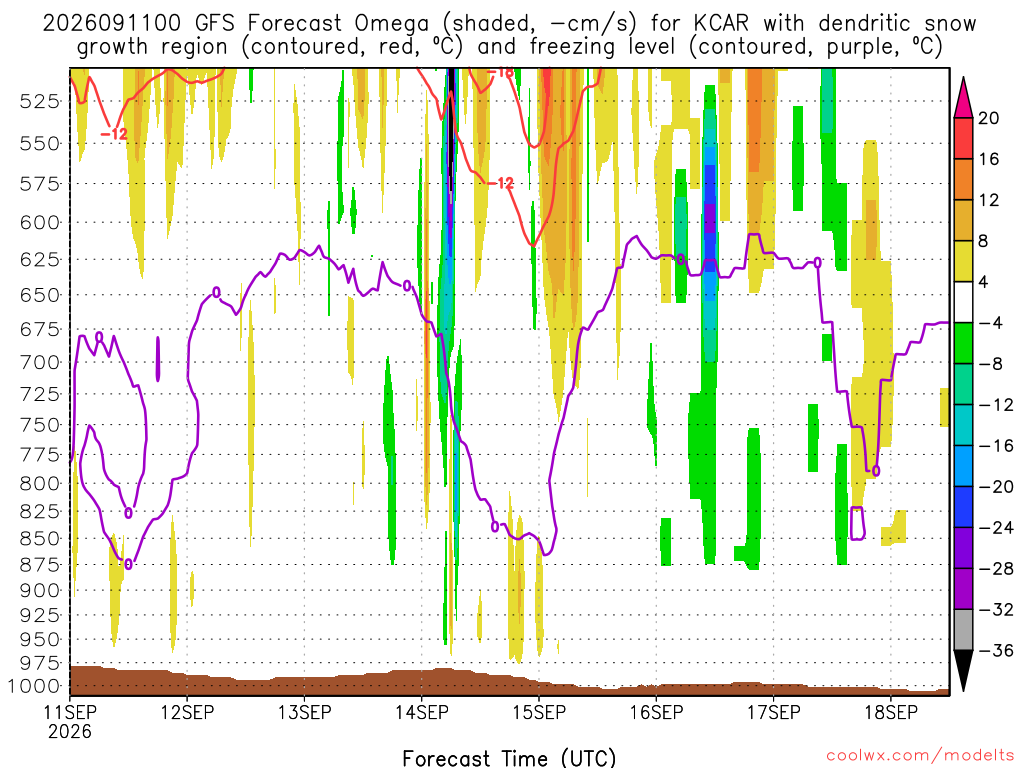Screen dimensions: 1024x768
Task: Click the 14SEP time axis label
Action: 421,712
